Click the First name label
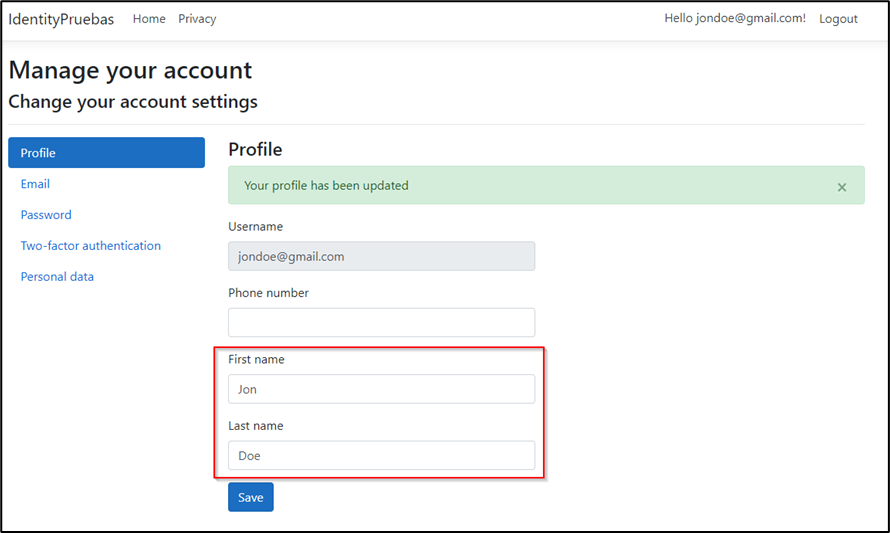The image size is (890, 533). pyautogui.click(x=256, y=359)
